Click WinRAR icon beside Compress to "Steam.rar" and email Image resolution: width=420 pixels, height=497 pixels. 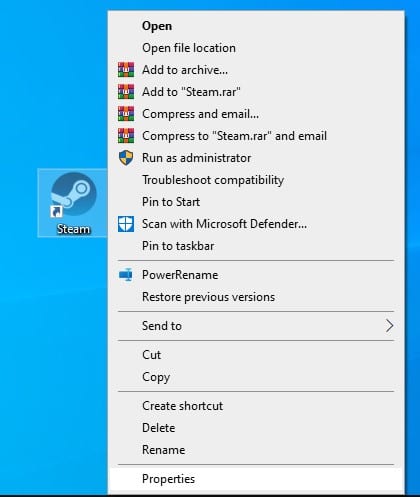[126, 136]
